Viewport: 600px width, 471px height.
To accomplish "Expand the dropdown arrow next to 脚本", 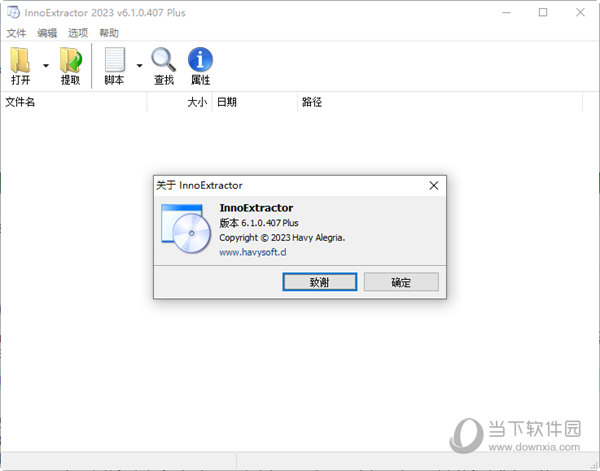I will tap(140, 66).
